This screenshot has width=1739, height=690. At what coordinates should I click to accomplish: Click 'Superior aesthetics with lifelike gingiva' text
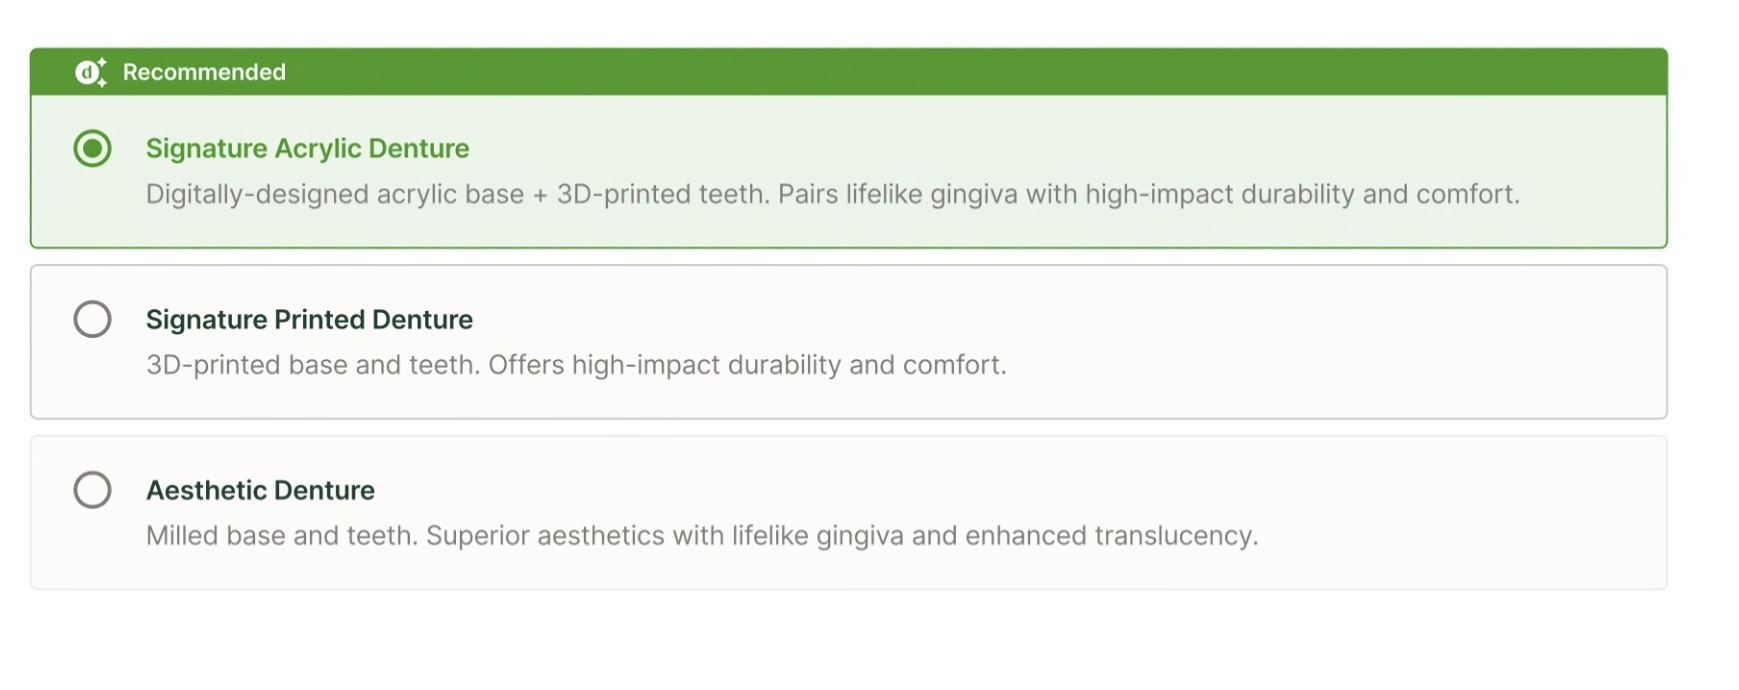(670, 536)
